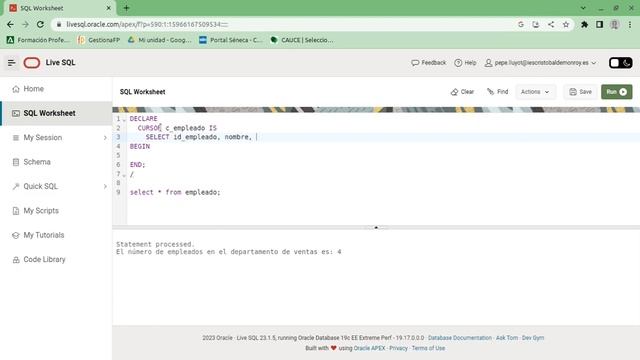Toggle browser side panel
This screenshot has height=360, width=640.
point(599,24)
